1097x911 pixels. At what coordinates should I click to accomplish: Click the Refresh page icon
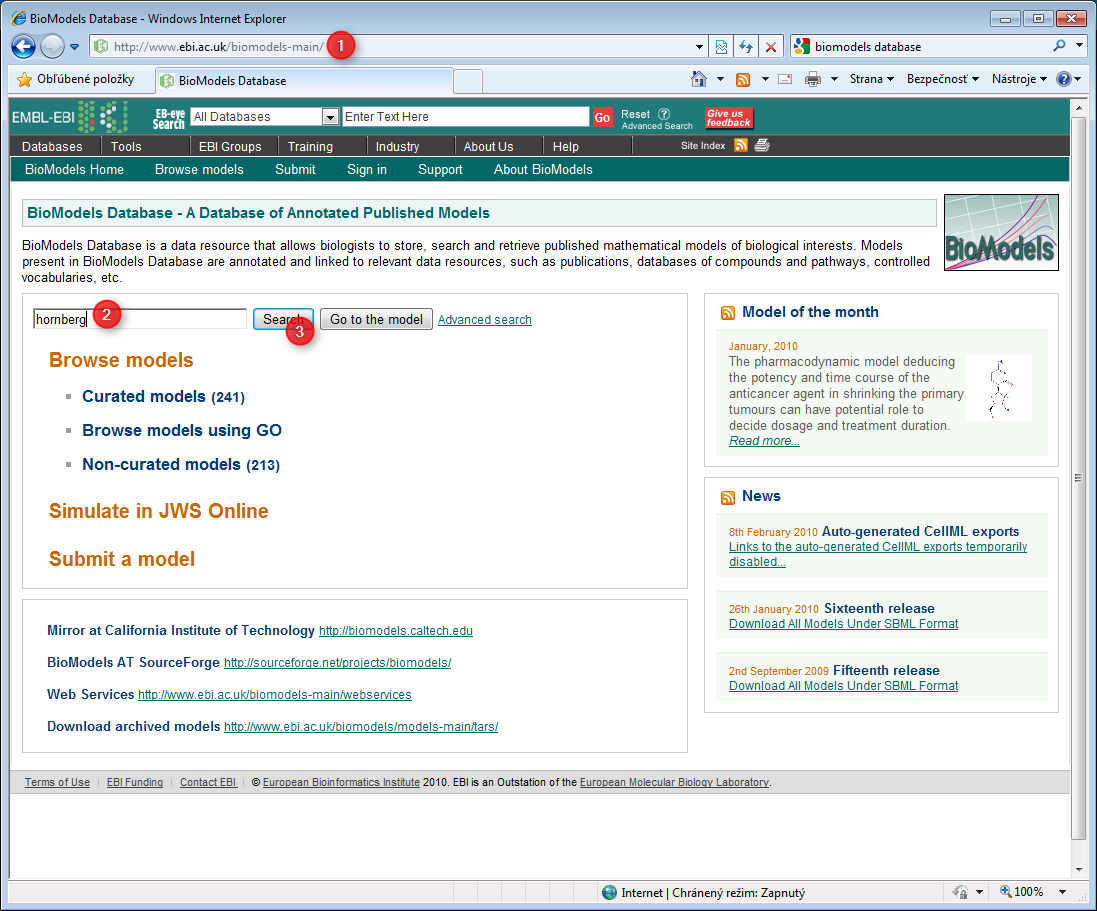(x=746, y=47)
